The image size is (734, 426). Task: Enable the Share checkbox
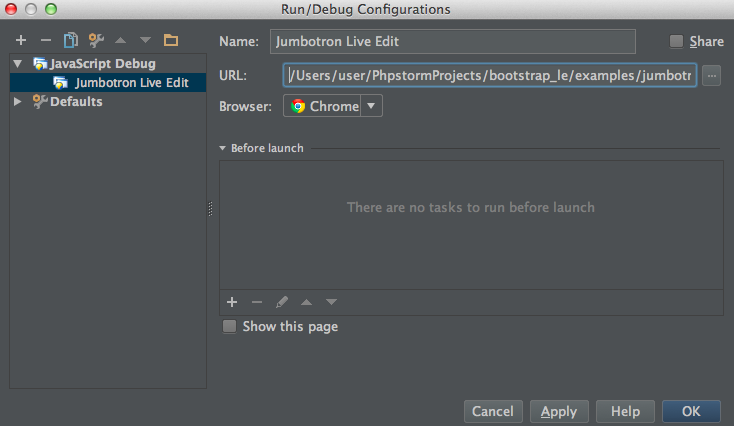pos(676,41)
